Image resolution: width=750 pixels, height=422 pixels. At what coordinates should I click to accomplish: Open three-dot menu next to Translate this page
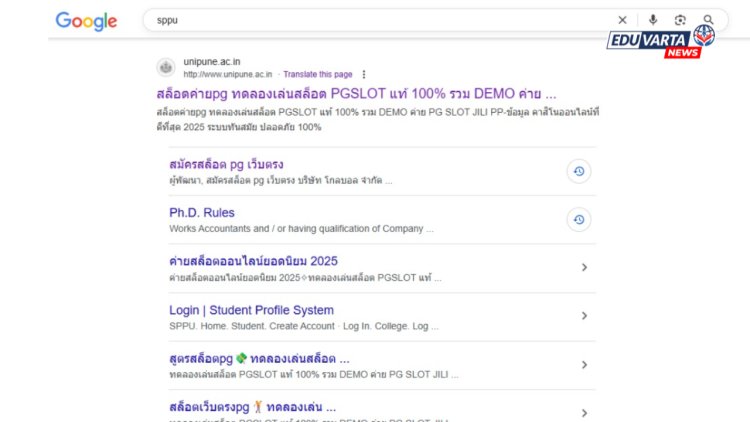(364, 74)
